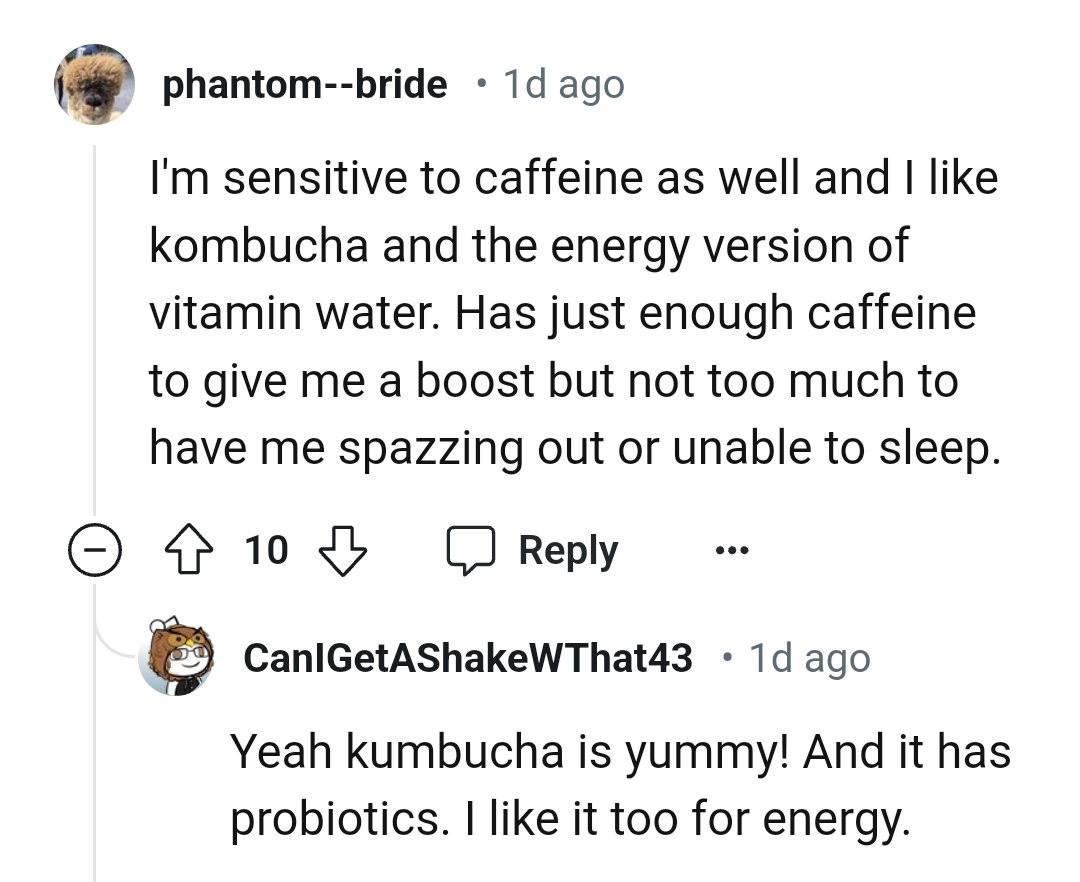The image size is (1080, 882).
Task: Collapse the thread using the minus circle
Action: pyautogui.click(x=94, y=549)
